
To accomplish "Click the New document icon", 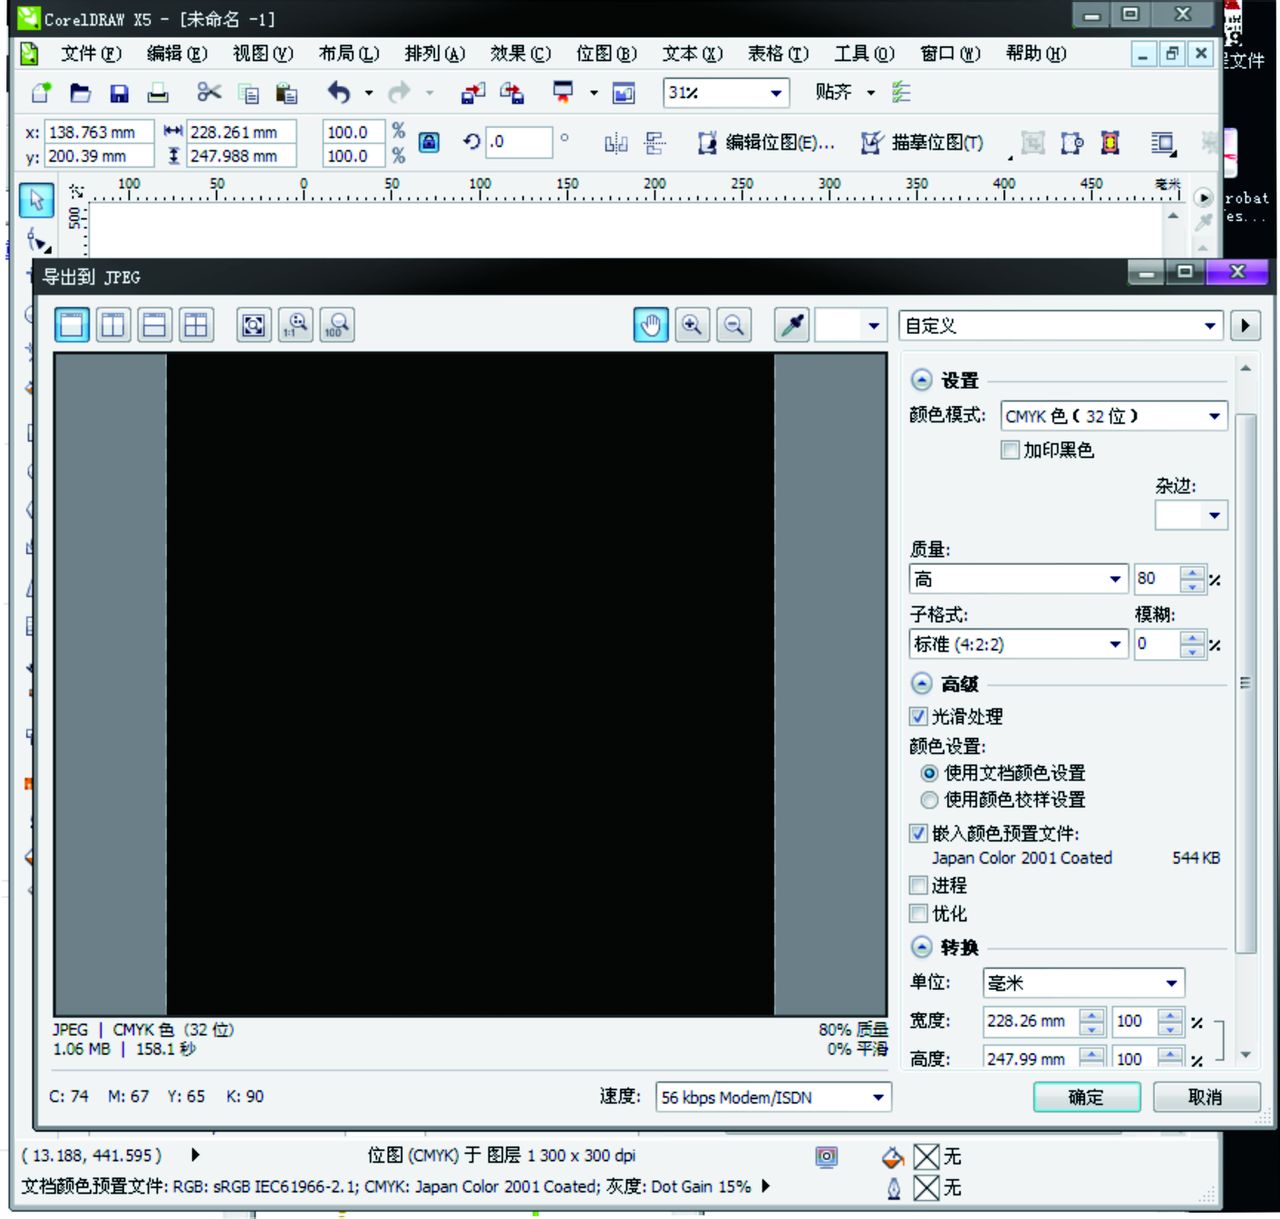I will pyautogui.click(x=41, y=93).
